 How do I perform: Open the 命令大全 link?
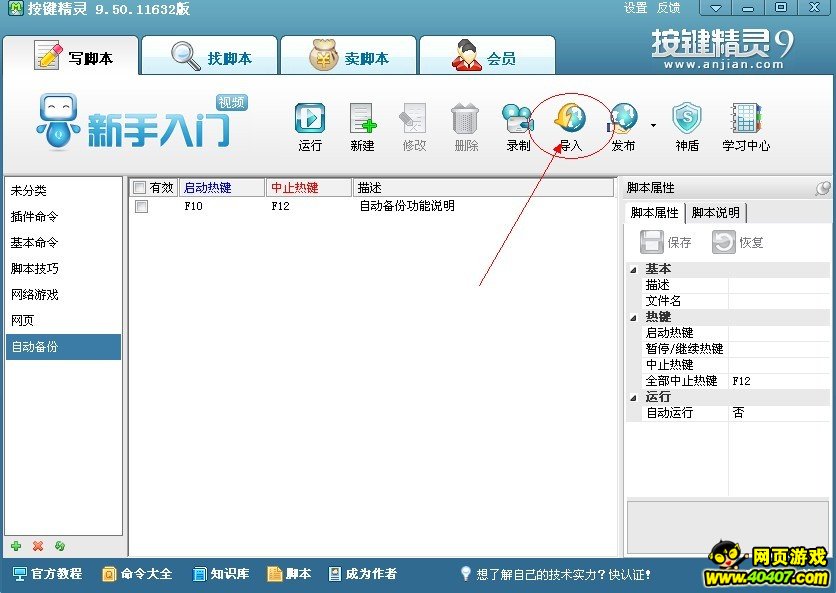point(138,574)
